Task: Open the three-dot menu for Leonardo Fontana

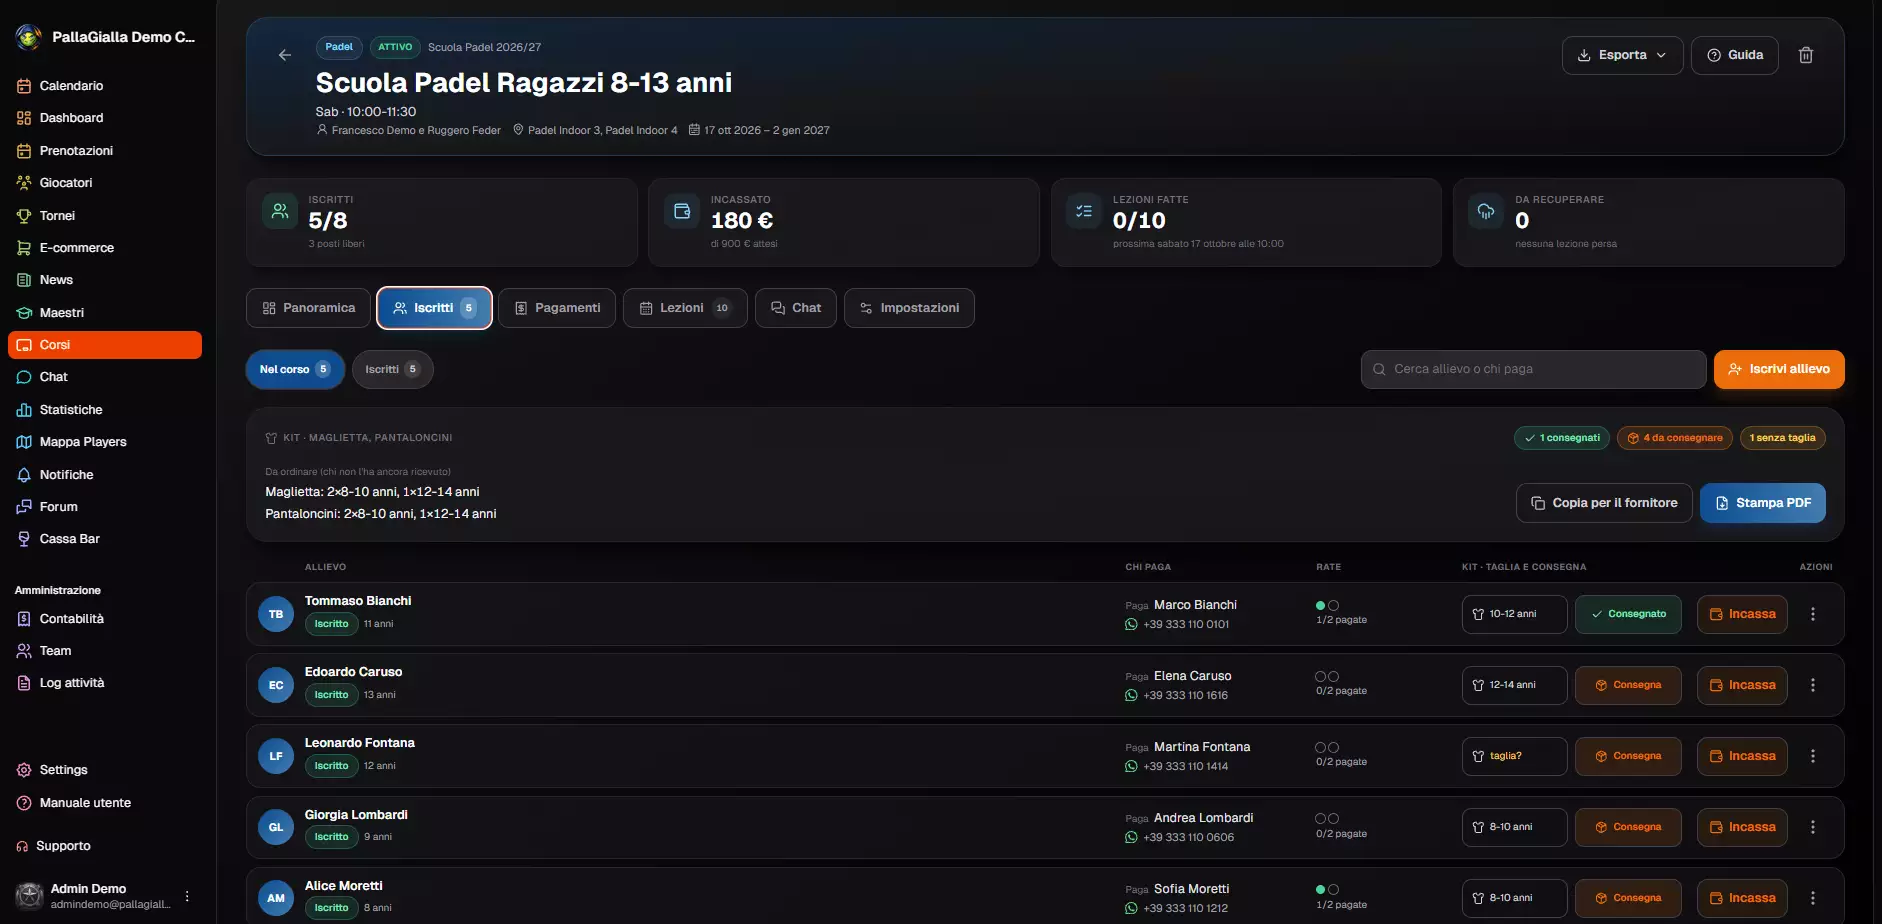Action: (1813, 756)
